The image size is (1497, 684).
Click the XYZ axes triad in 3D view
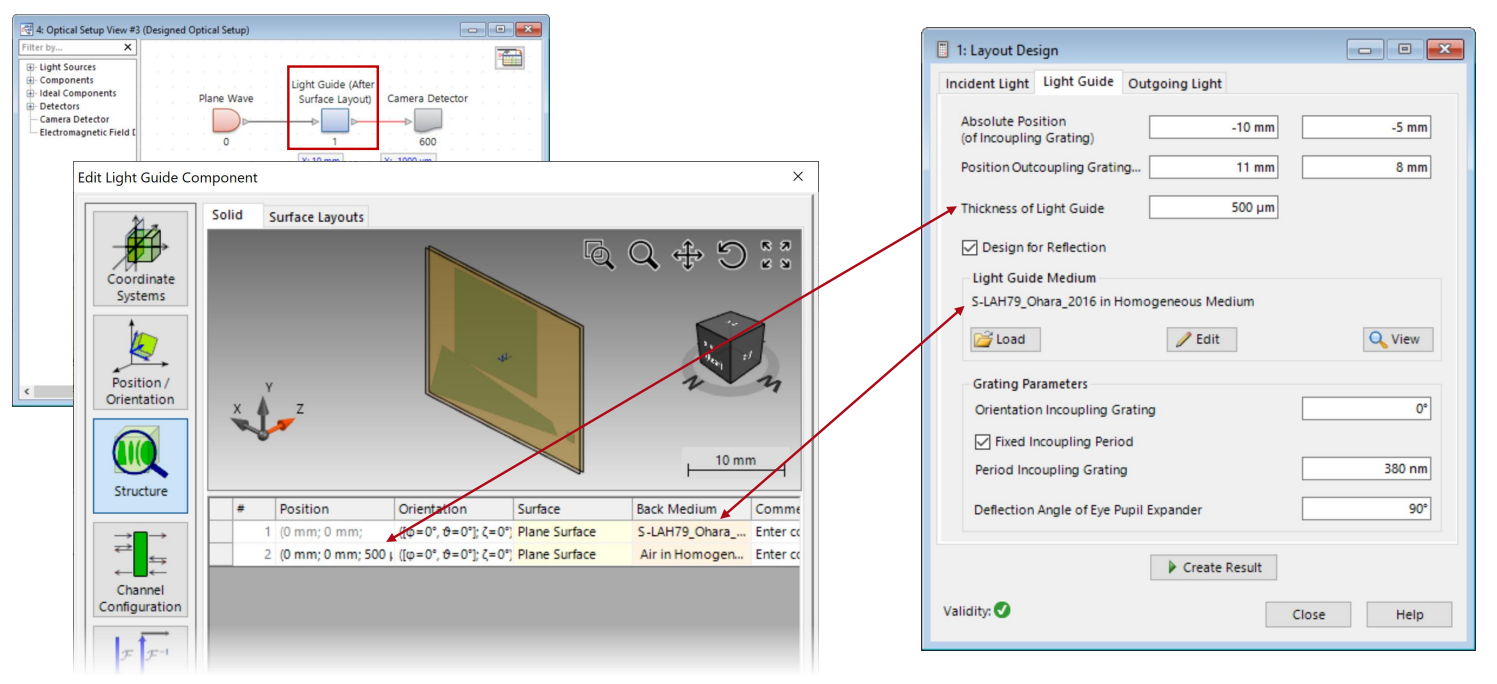point(263,412)
